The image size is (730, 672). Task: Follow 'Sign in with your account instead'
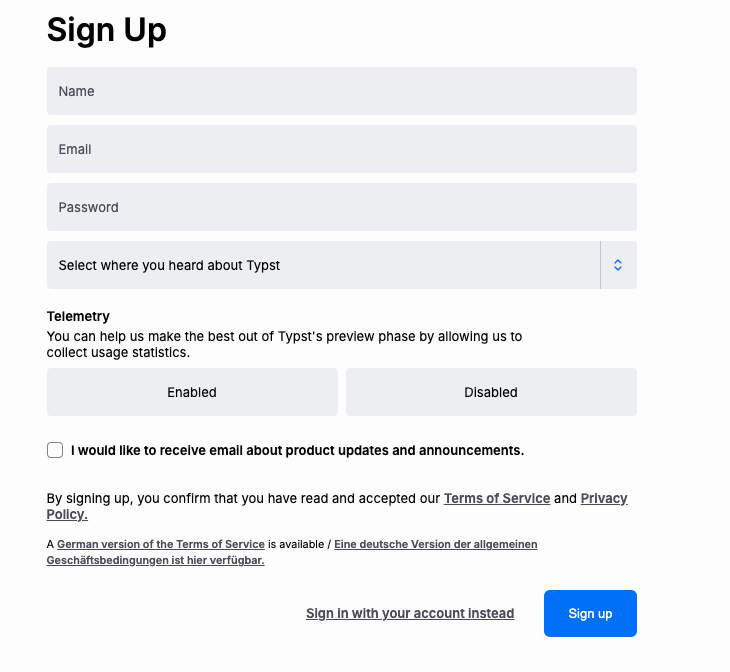pos(410,613)
